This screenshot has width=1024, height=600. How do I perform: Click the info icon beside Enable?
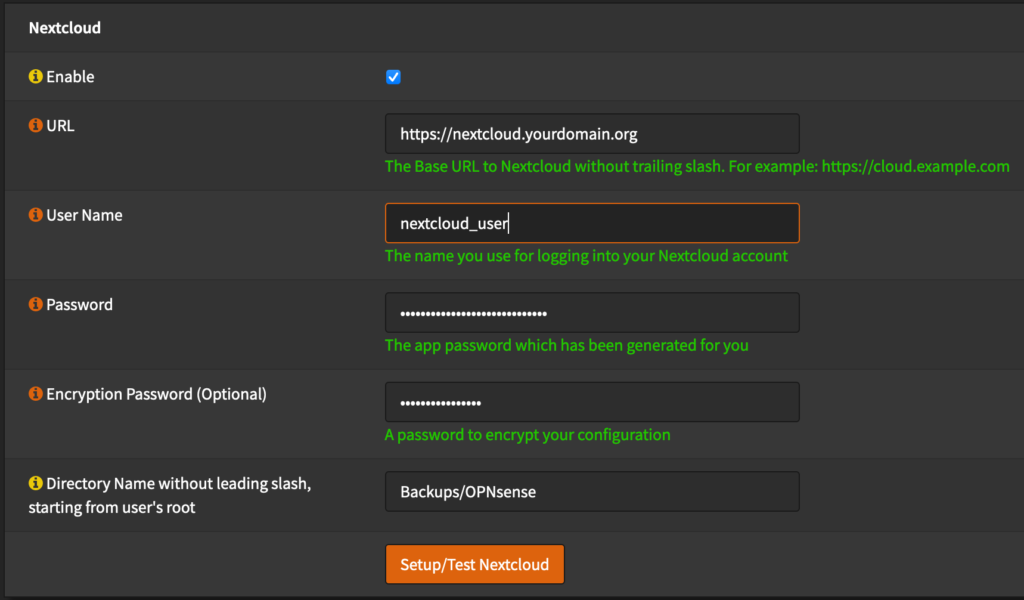tap(36, 77)
